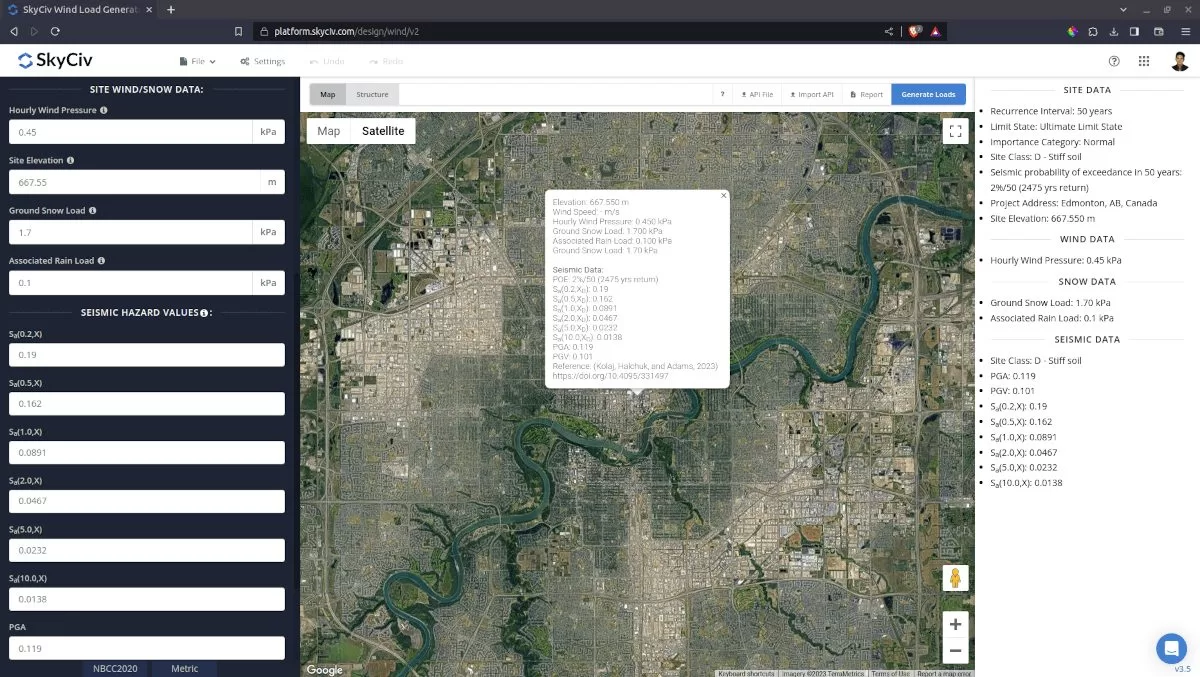Switch to the Structure tab
Image resolution: width=1200 pixels, height=677 pixels.
pyautogui.click(x=372, y=93)
